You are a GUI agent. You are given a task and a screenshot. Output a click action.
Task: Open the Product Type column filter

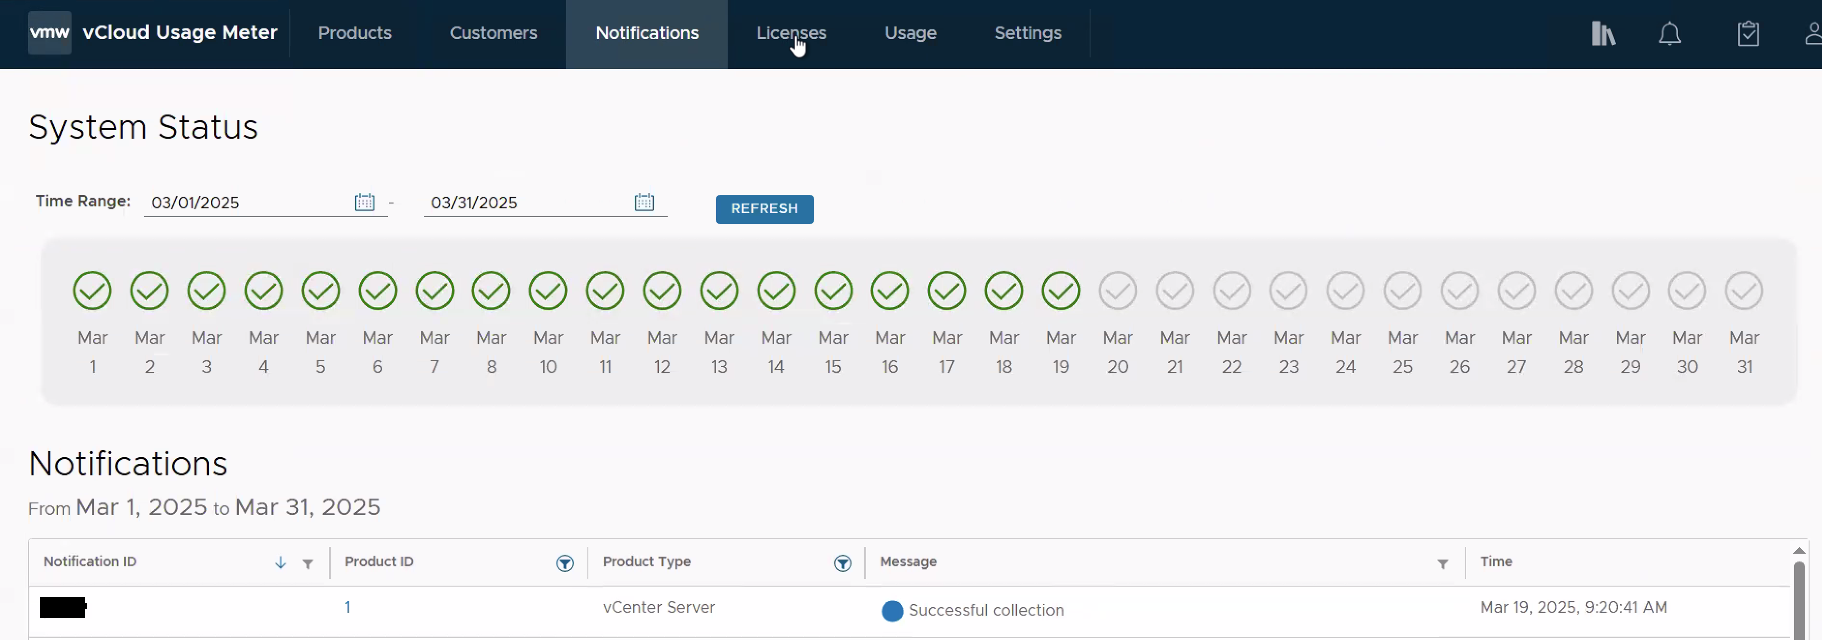point(843,564)
